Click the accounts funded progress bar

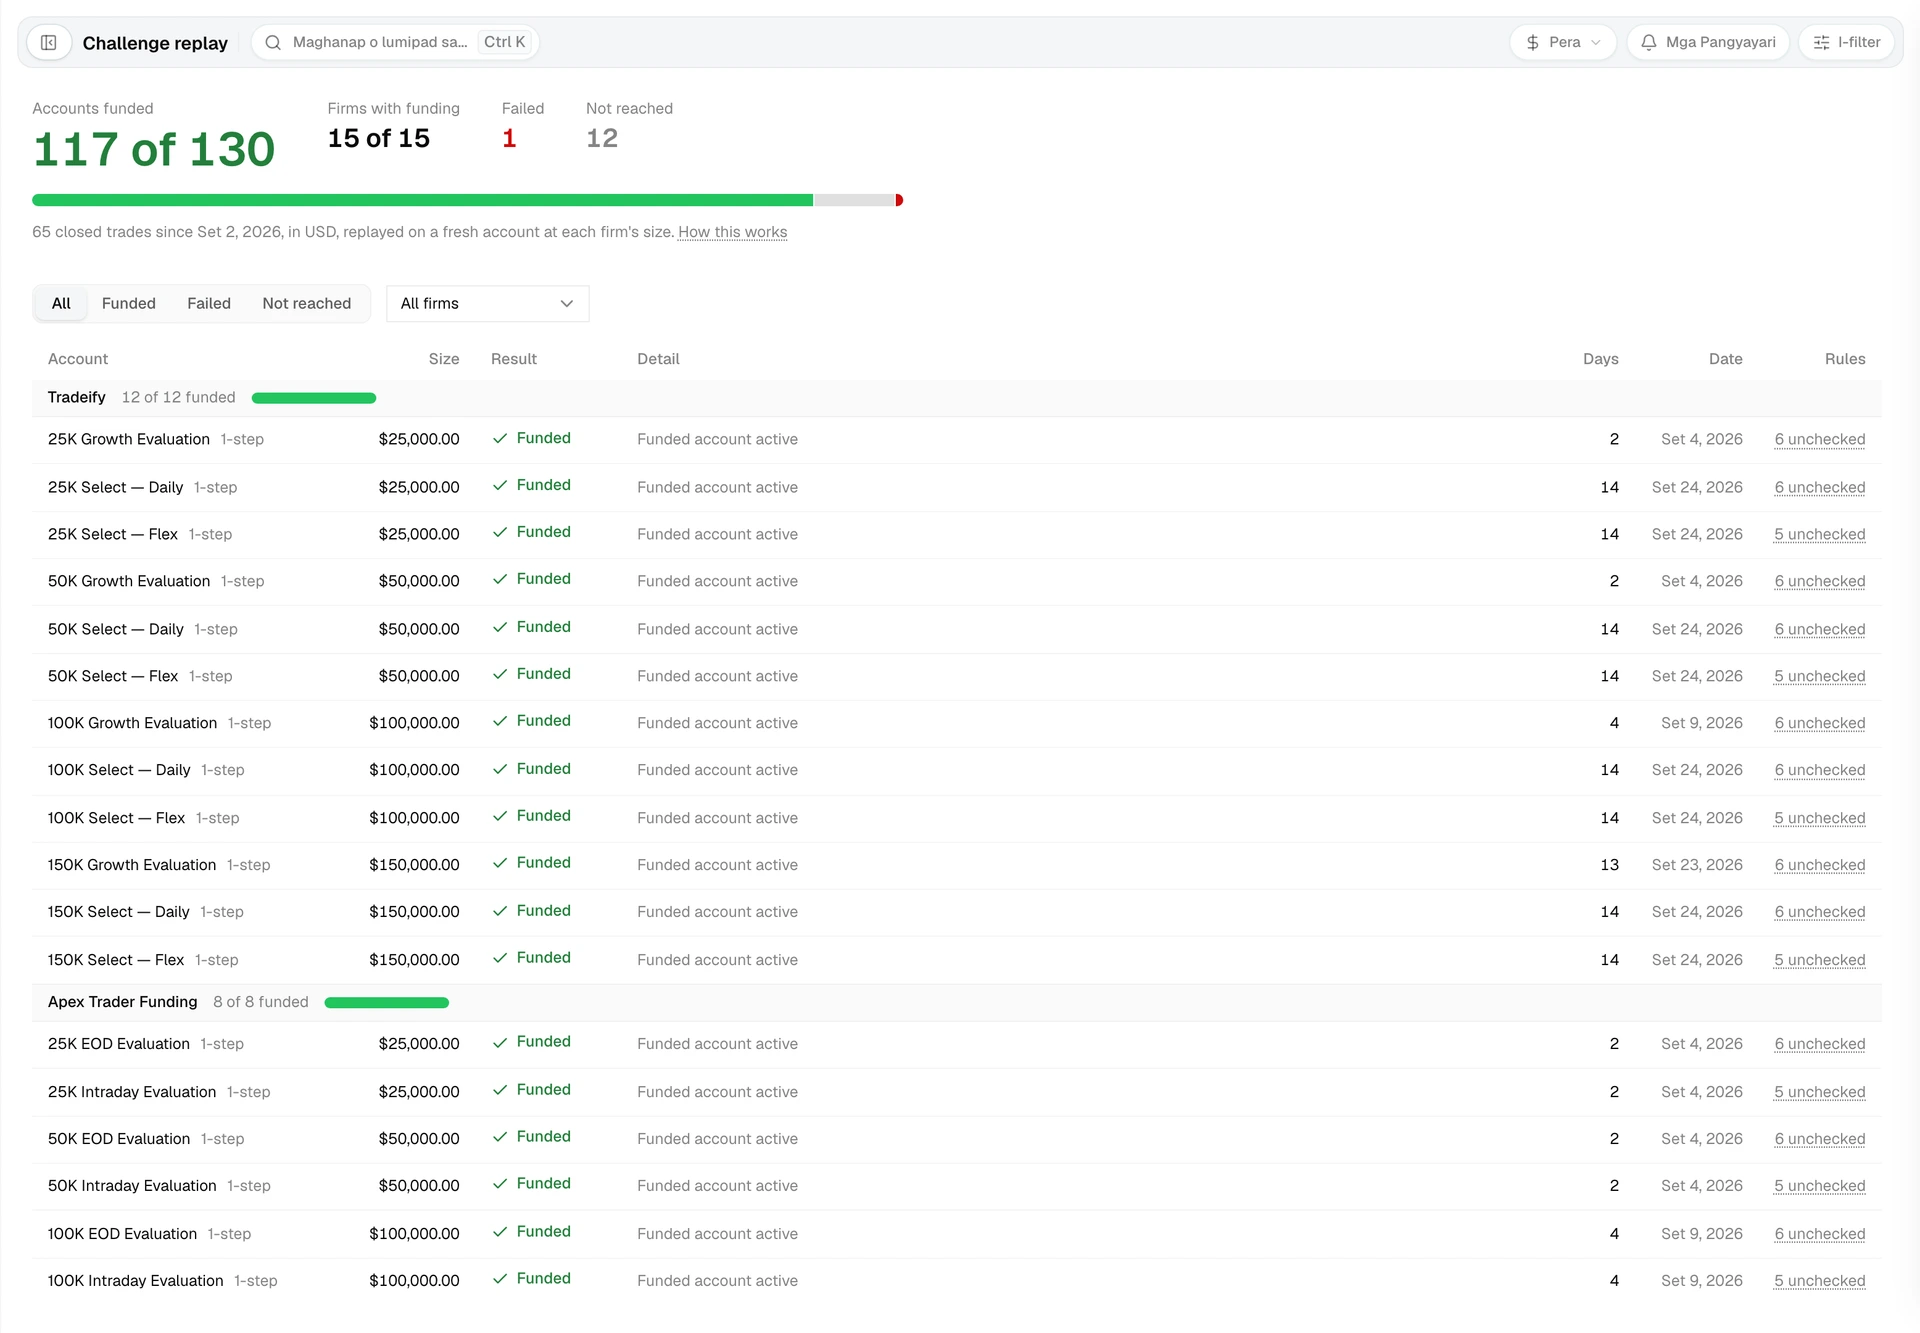coord(468,200)
